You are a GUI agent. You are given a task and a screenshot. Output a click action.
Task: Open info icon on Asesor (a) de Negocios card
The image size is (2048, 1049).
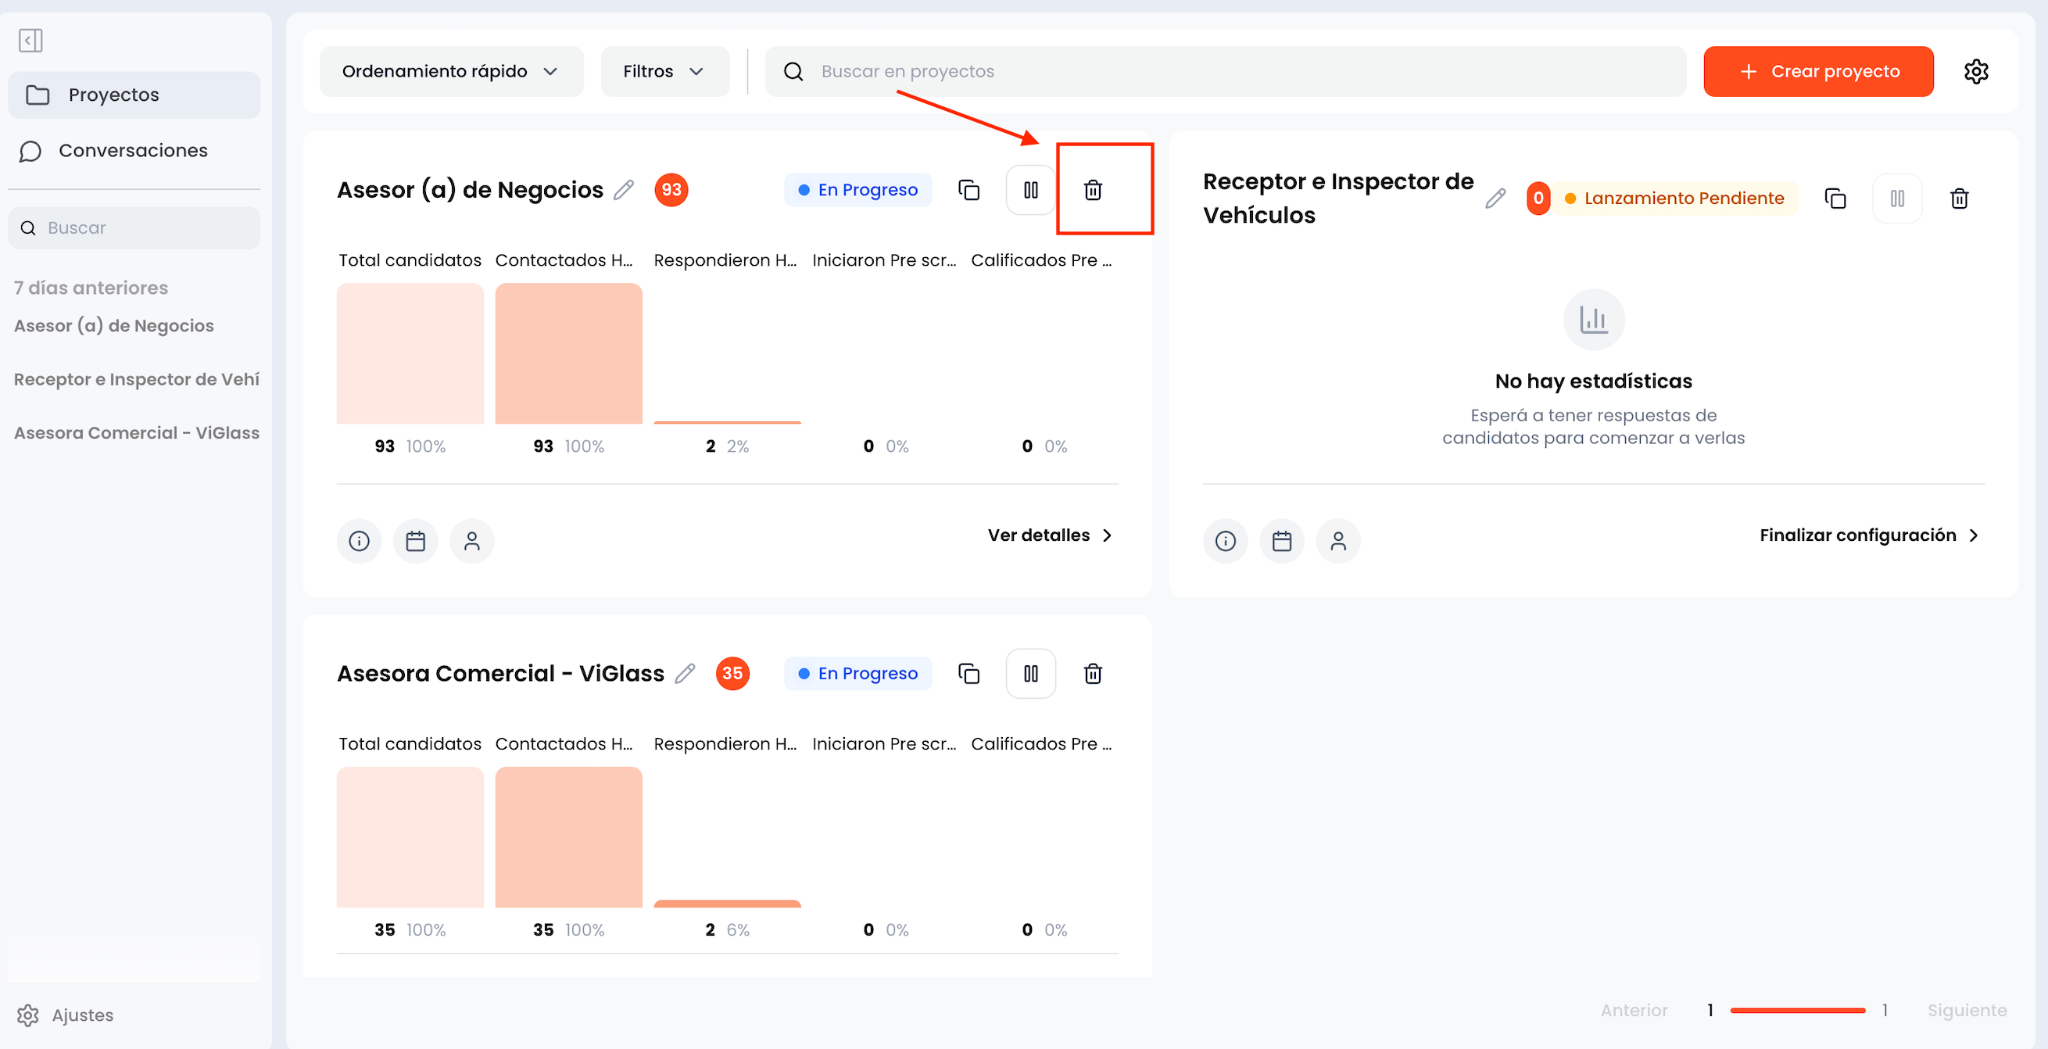(359, 541)
